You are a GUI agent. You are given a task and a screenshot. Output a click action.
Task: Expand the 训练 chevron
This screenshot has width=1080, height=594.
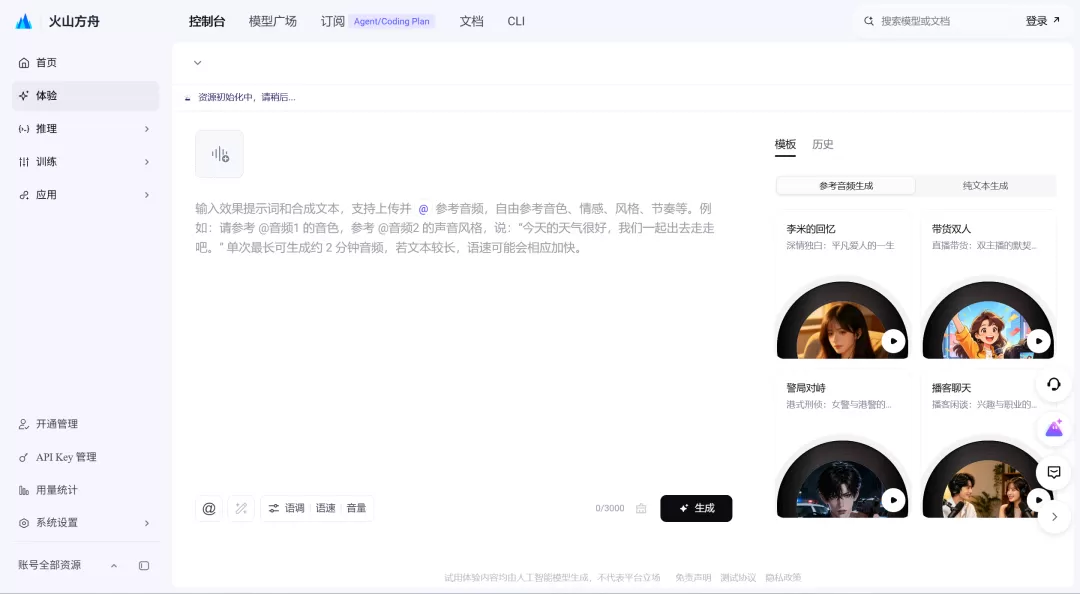[x=147, y=162]
